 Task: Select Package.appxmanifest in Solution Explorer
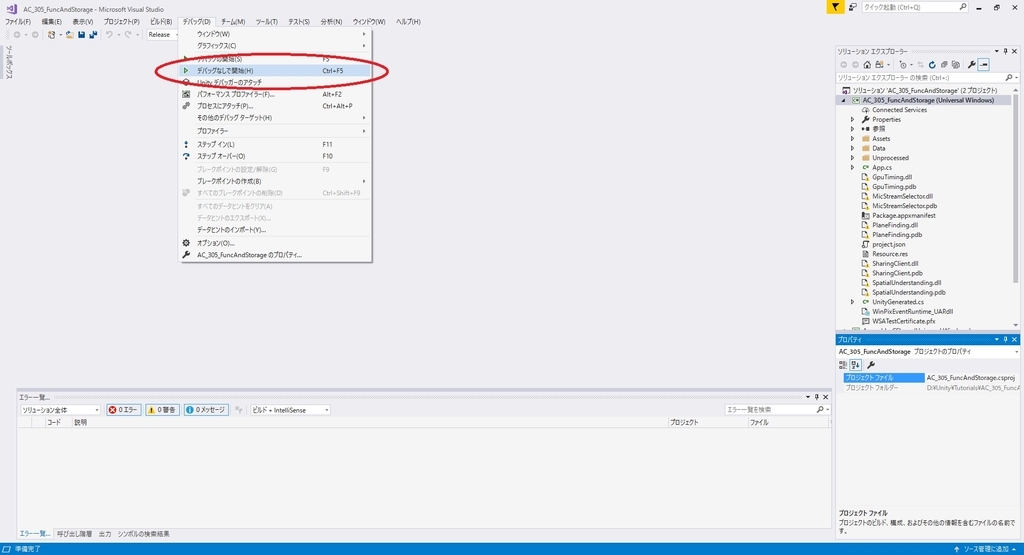point(904,215)
